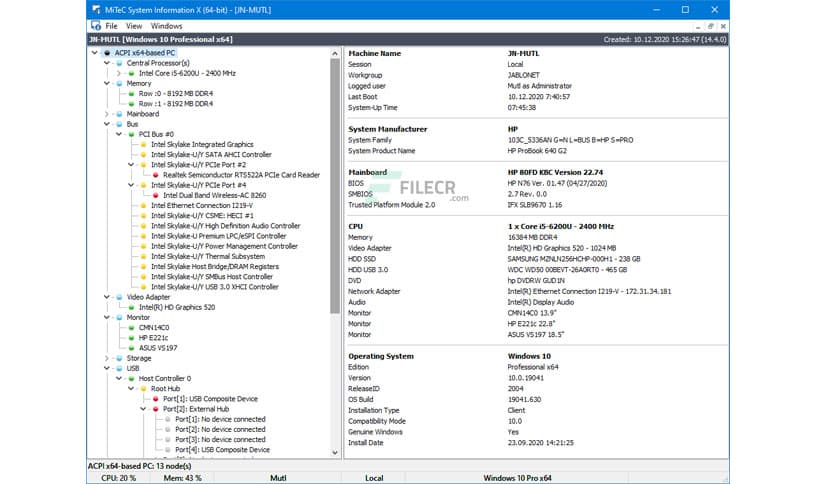This screenshot has width=836, height=484.
Task: Collapse the PCI Bus #0 node
Action: tap(119, 134)
